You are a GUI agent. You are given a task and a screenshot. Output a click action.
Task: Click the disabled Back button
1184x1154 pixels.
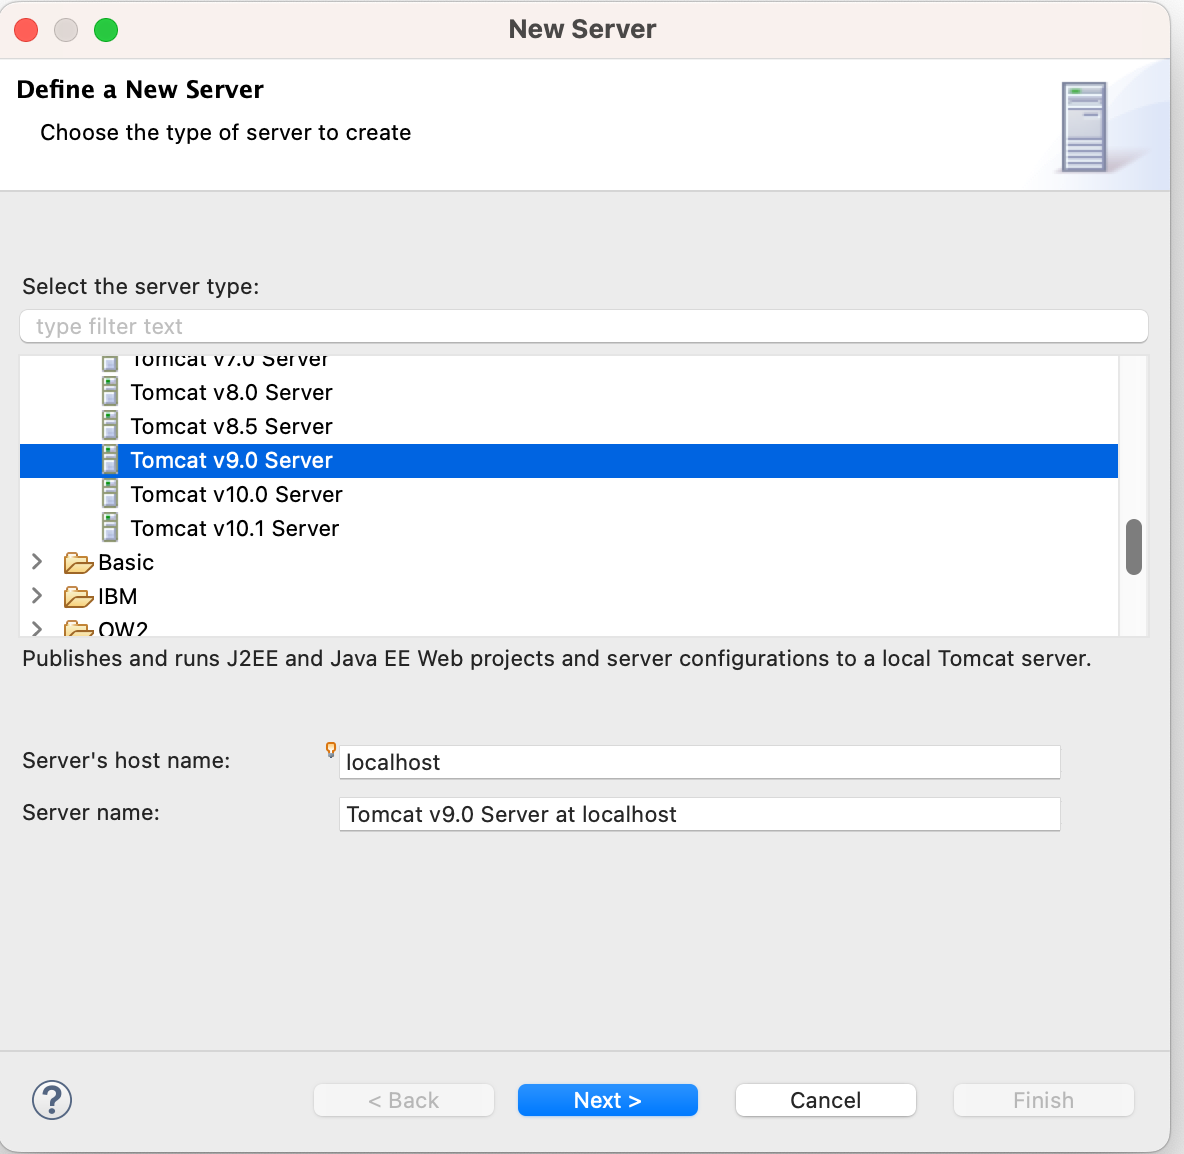[x=404, y=1100]
